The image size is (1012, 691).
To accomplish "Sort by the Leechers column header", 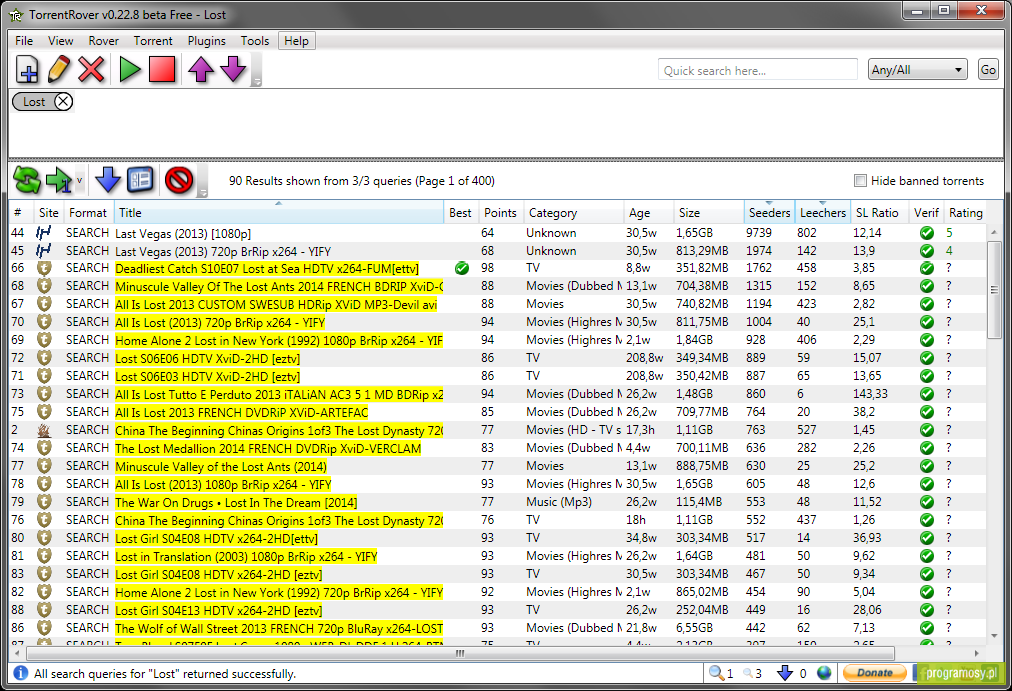I will pos(823,212).
